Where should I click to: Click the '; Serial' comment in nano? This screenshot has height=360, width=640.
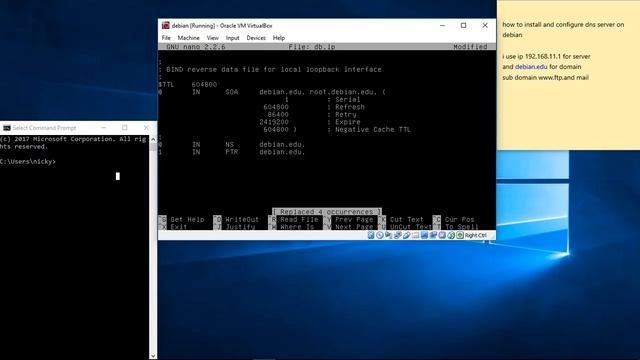pos(344,100)
